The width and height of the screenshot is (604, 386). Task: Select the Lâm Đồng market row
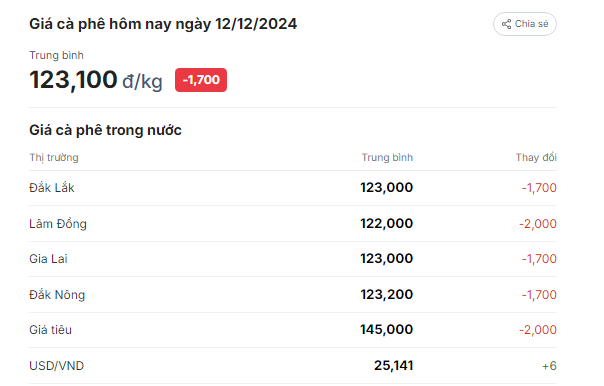coord(293,224)
